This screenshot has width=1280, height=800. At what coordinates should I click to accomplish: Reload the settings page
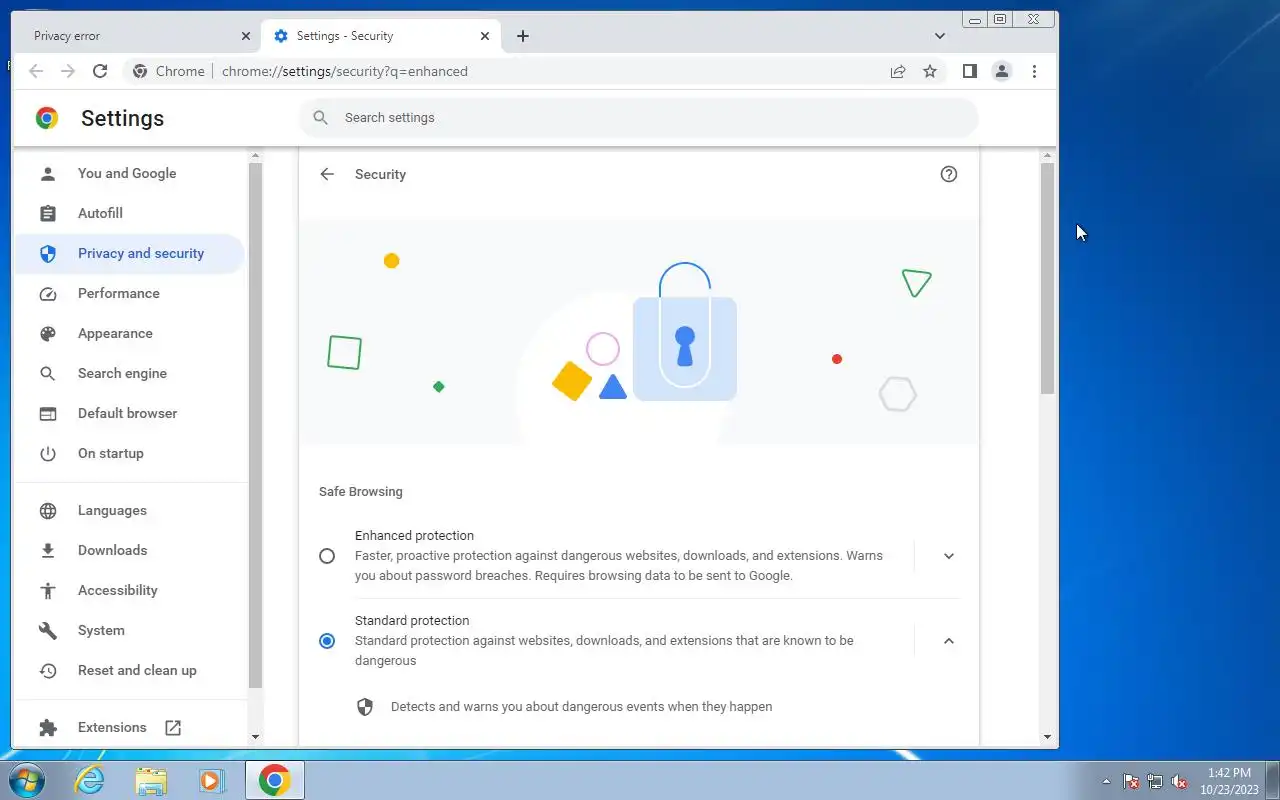click(x=100, y=71)
